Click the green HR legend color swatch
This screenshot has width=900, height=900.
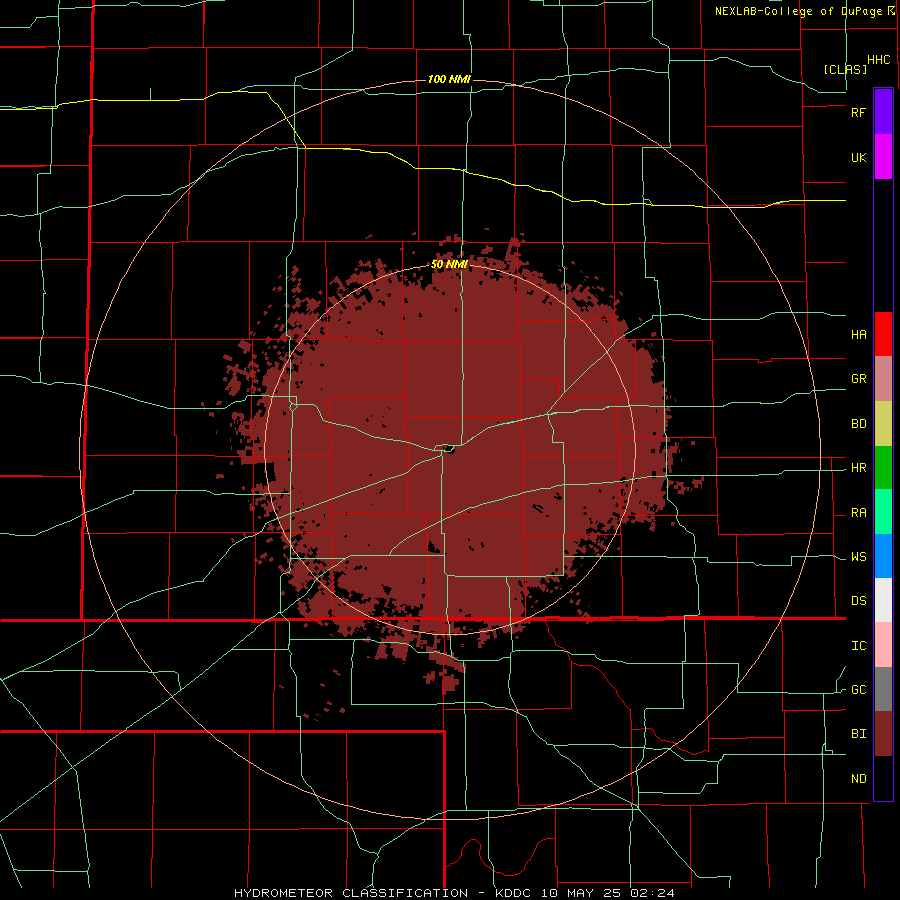coord(883,468)
